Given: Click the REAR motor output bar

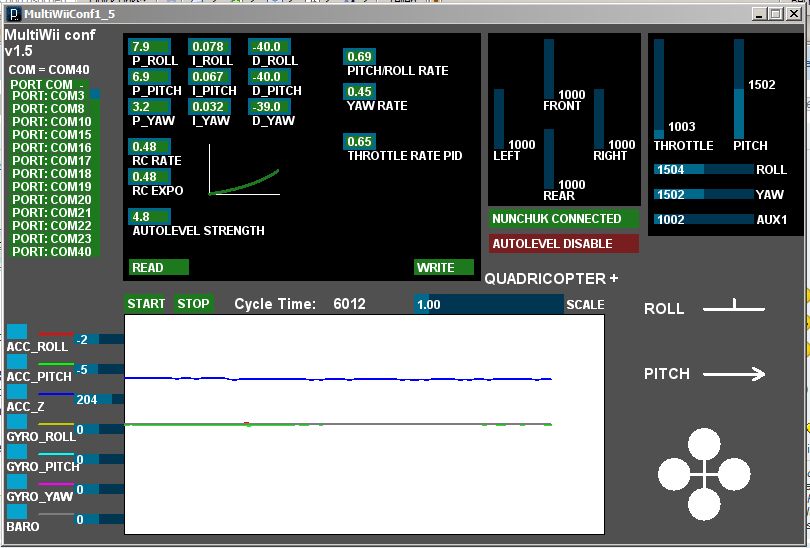Looking at the screenshot, I should 549,159.
